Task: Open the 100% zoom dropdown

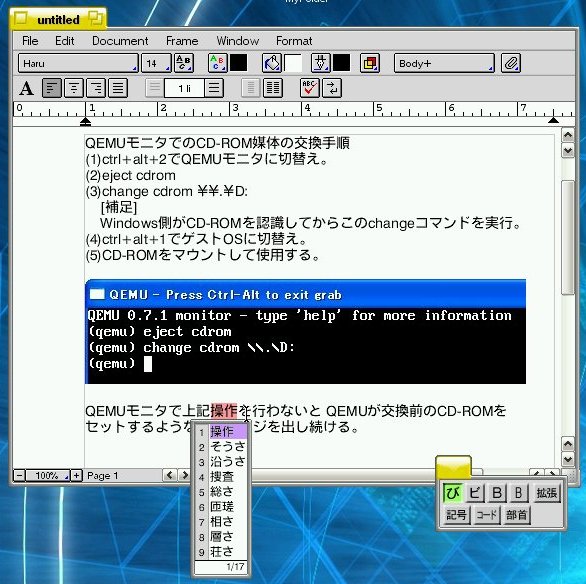Action: pyautogui.click(x=48, y=476)
